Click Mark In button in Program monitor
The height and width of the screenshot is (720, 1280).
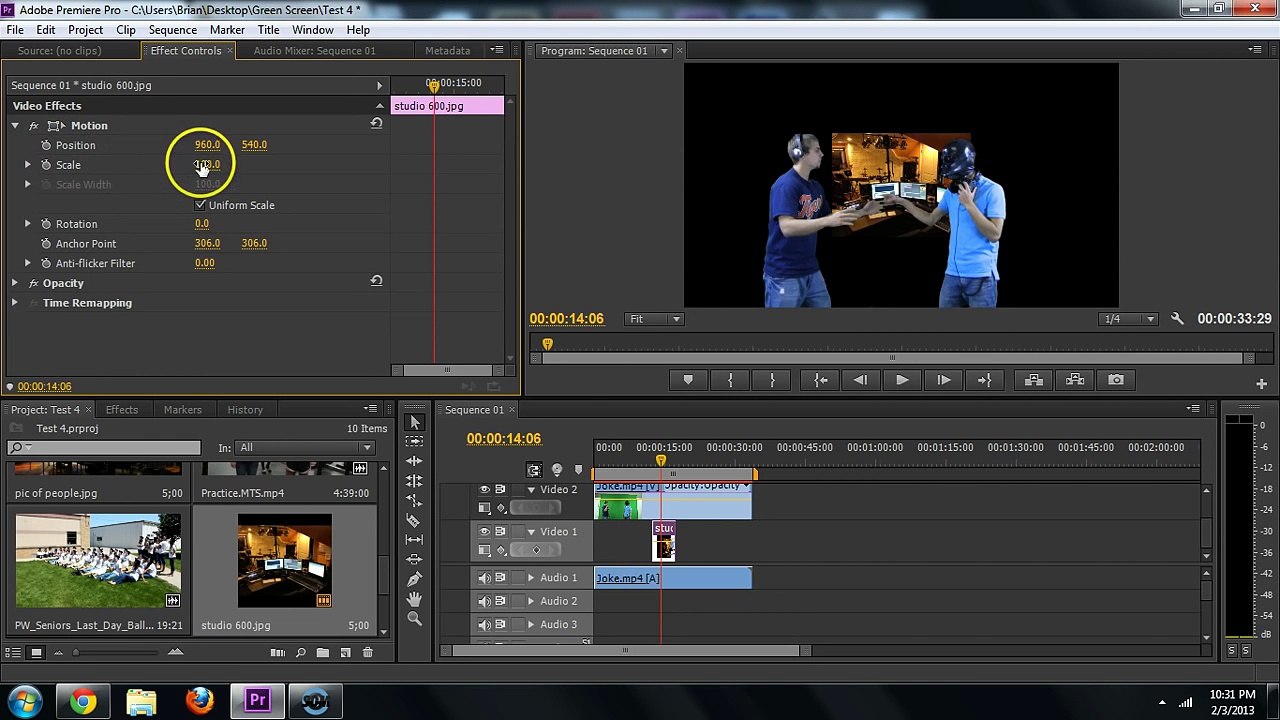pos(730,380)
